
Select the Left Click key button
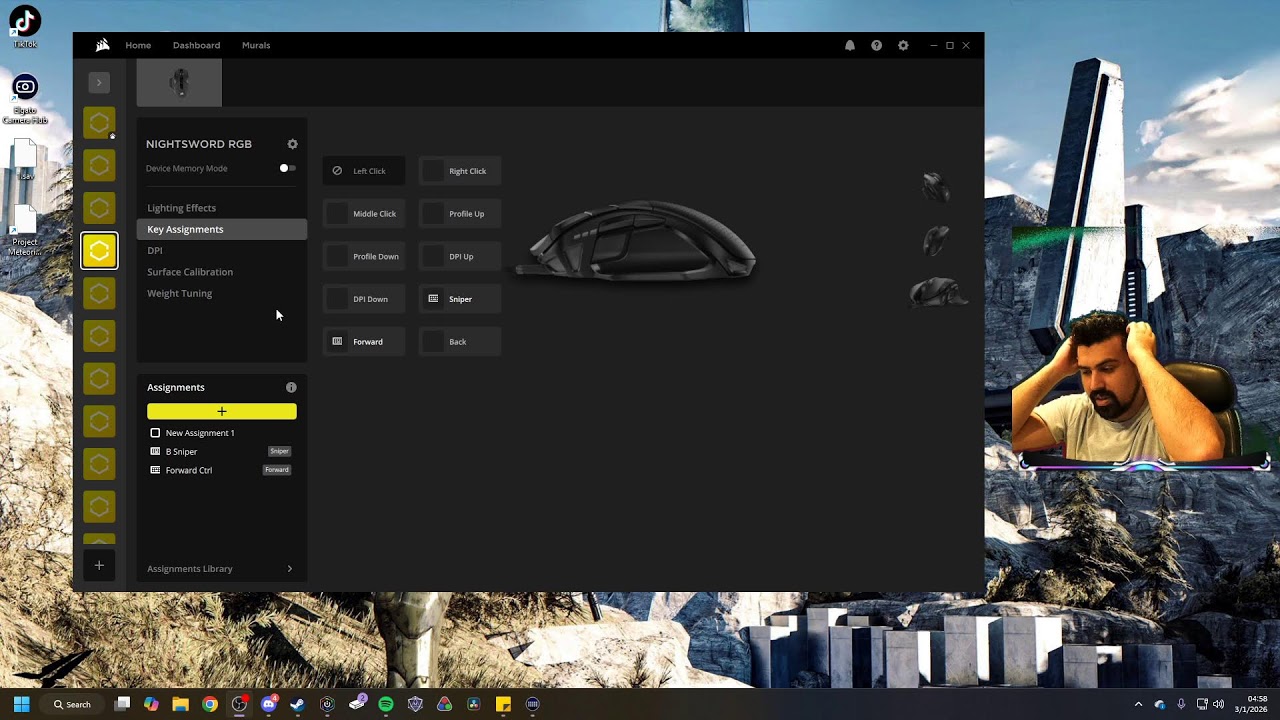click(364, 171)
